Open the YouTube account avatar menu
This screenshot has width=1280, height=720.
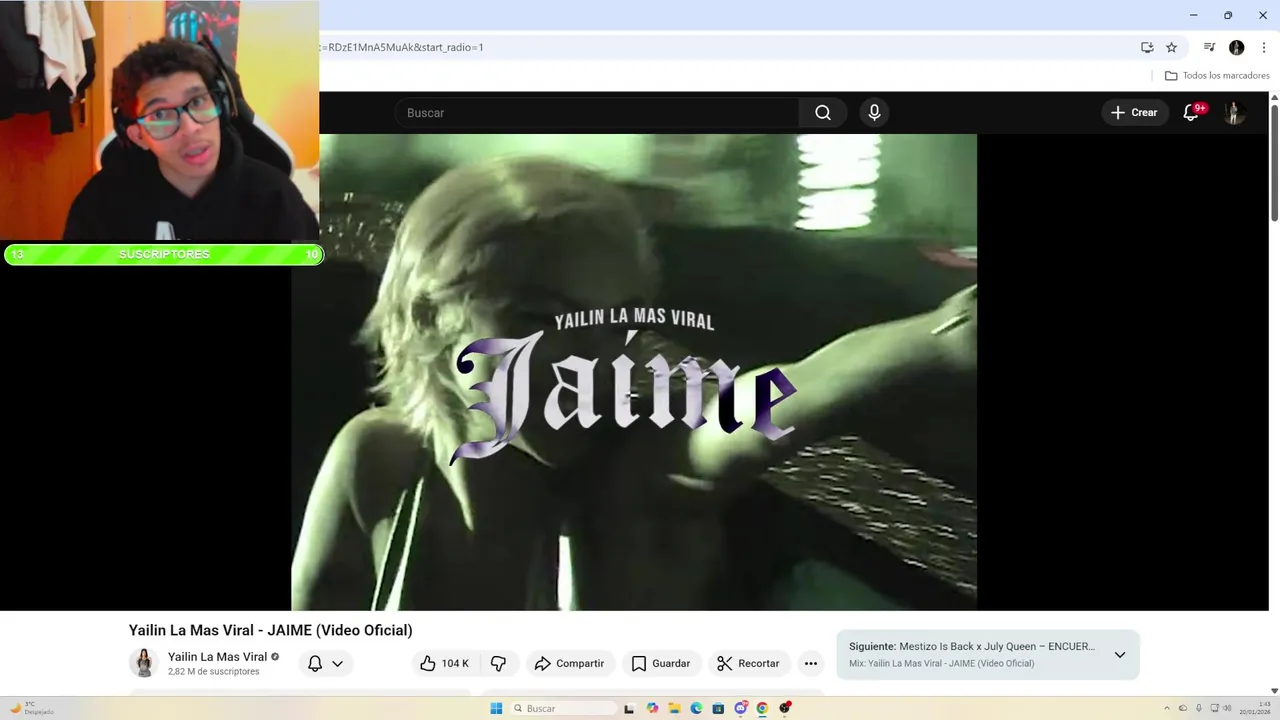(x=1234, y=113)
